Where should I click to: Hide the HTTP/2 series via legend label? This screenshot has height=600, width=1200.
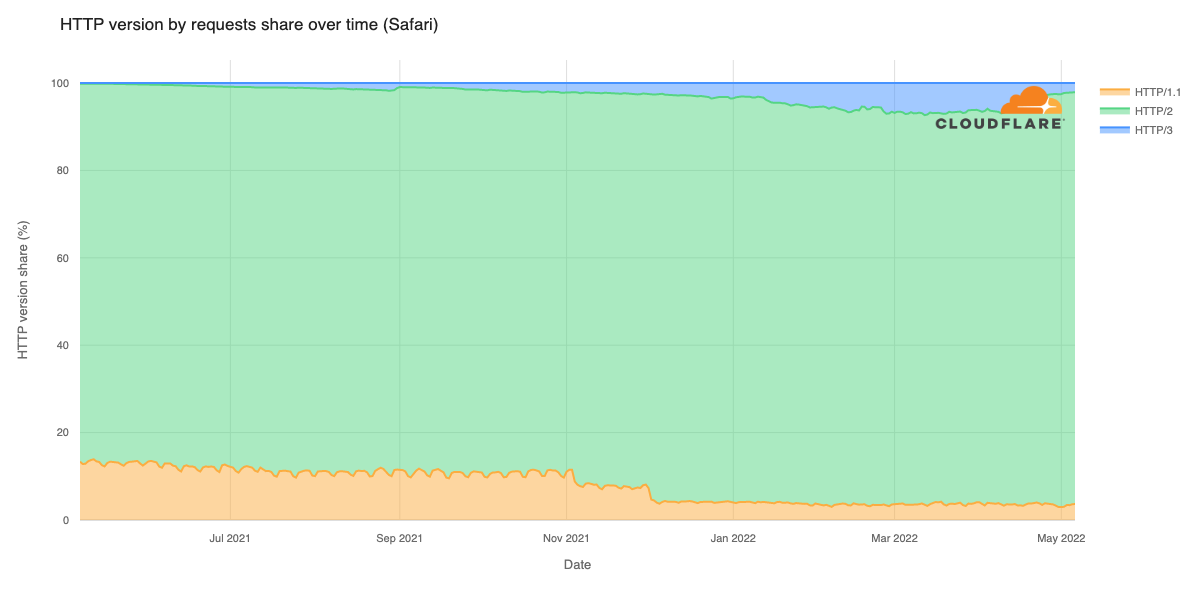tap(1152, 111)
